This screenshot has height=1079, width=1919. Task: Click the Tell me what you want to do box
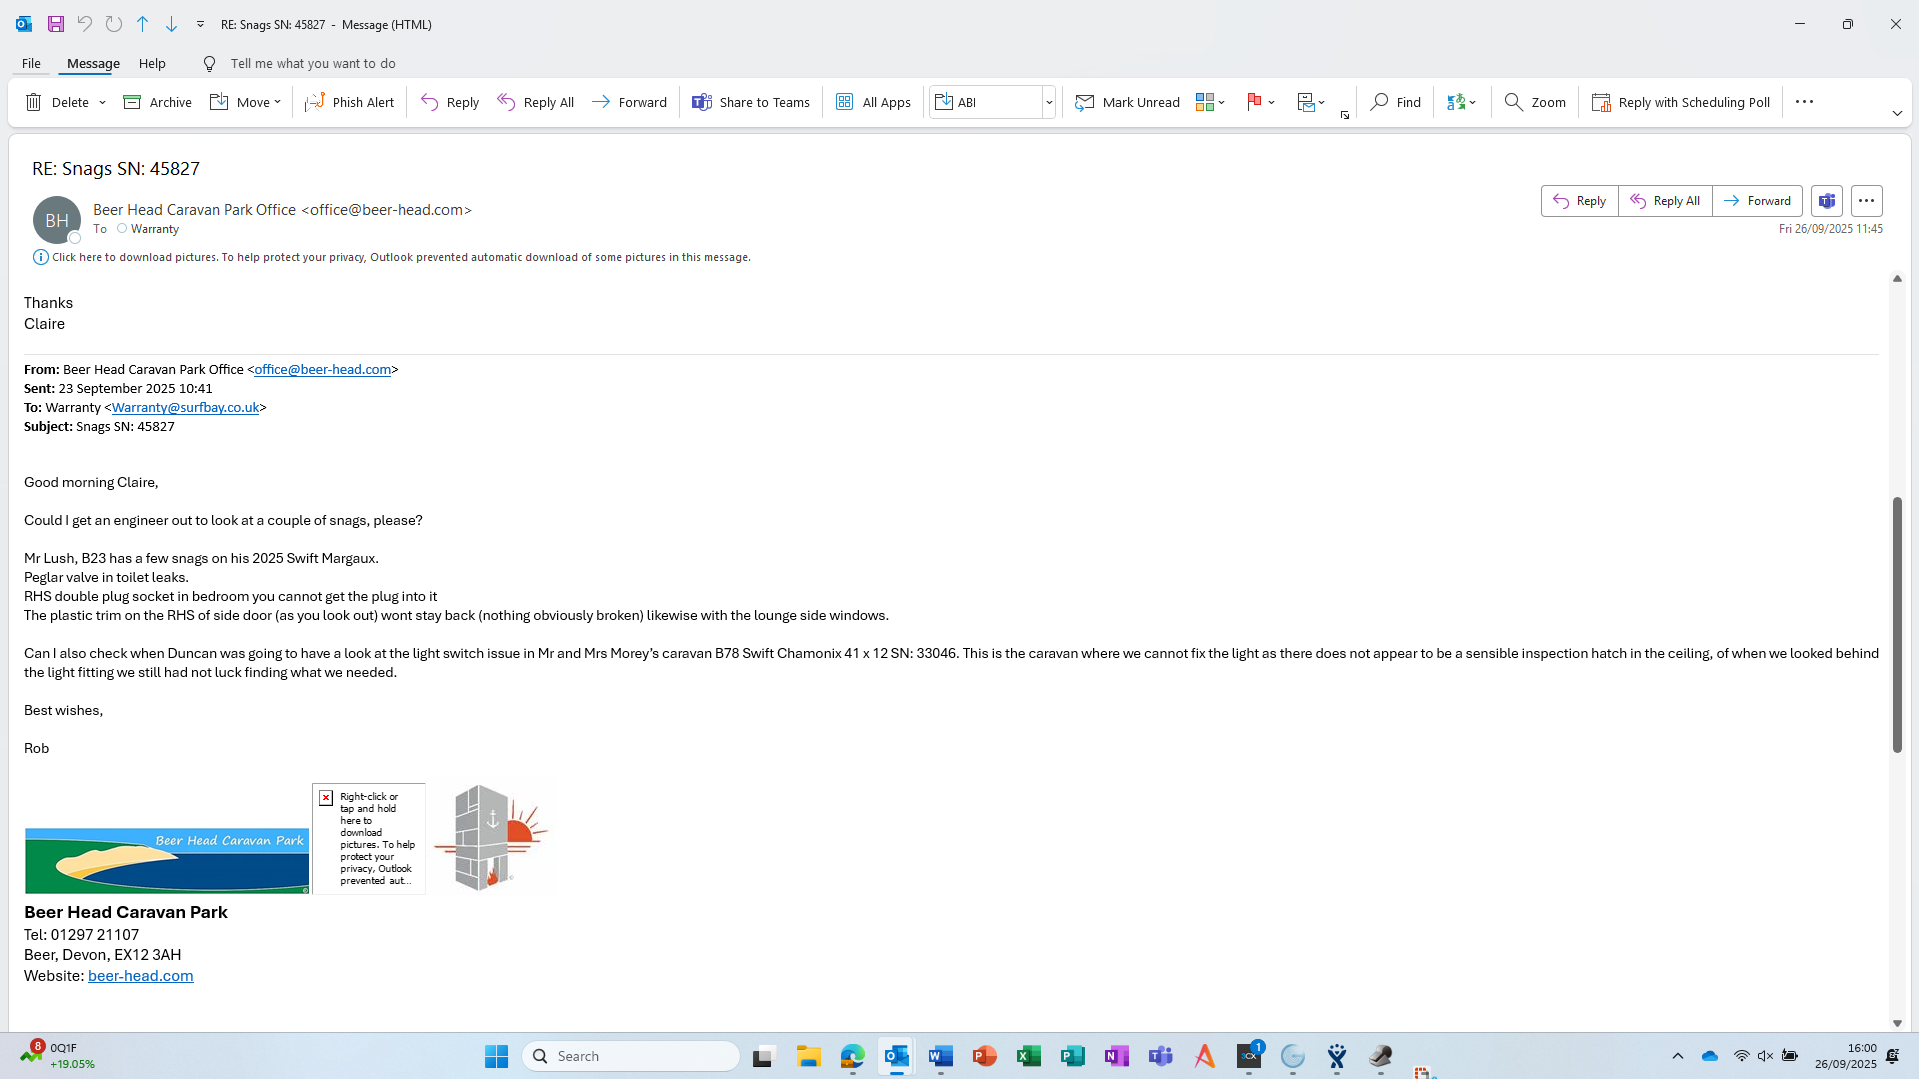pyautogui.click(x=313, y=63)
